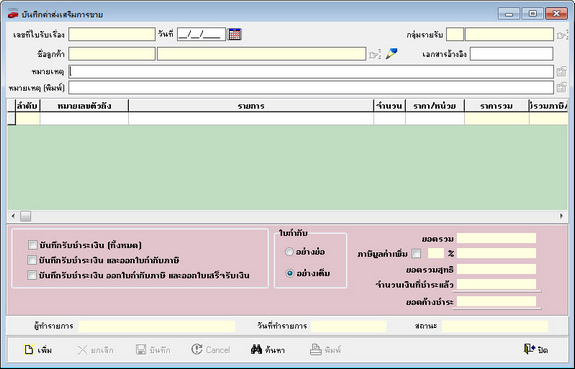Click the ภาษีมูลค่าเพิ่ม amount field
575x369 pixels.
coord(496,253)
